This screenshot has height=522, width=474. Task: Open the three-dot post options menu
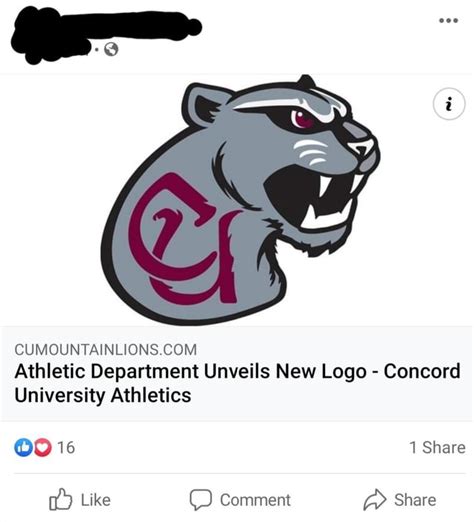448,21
